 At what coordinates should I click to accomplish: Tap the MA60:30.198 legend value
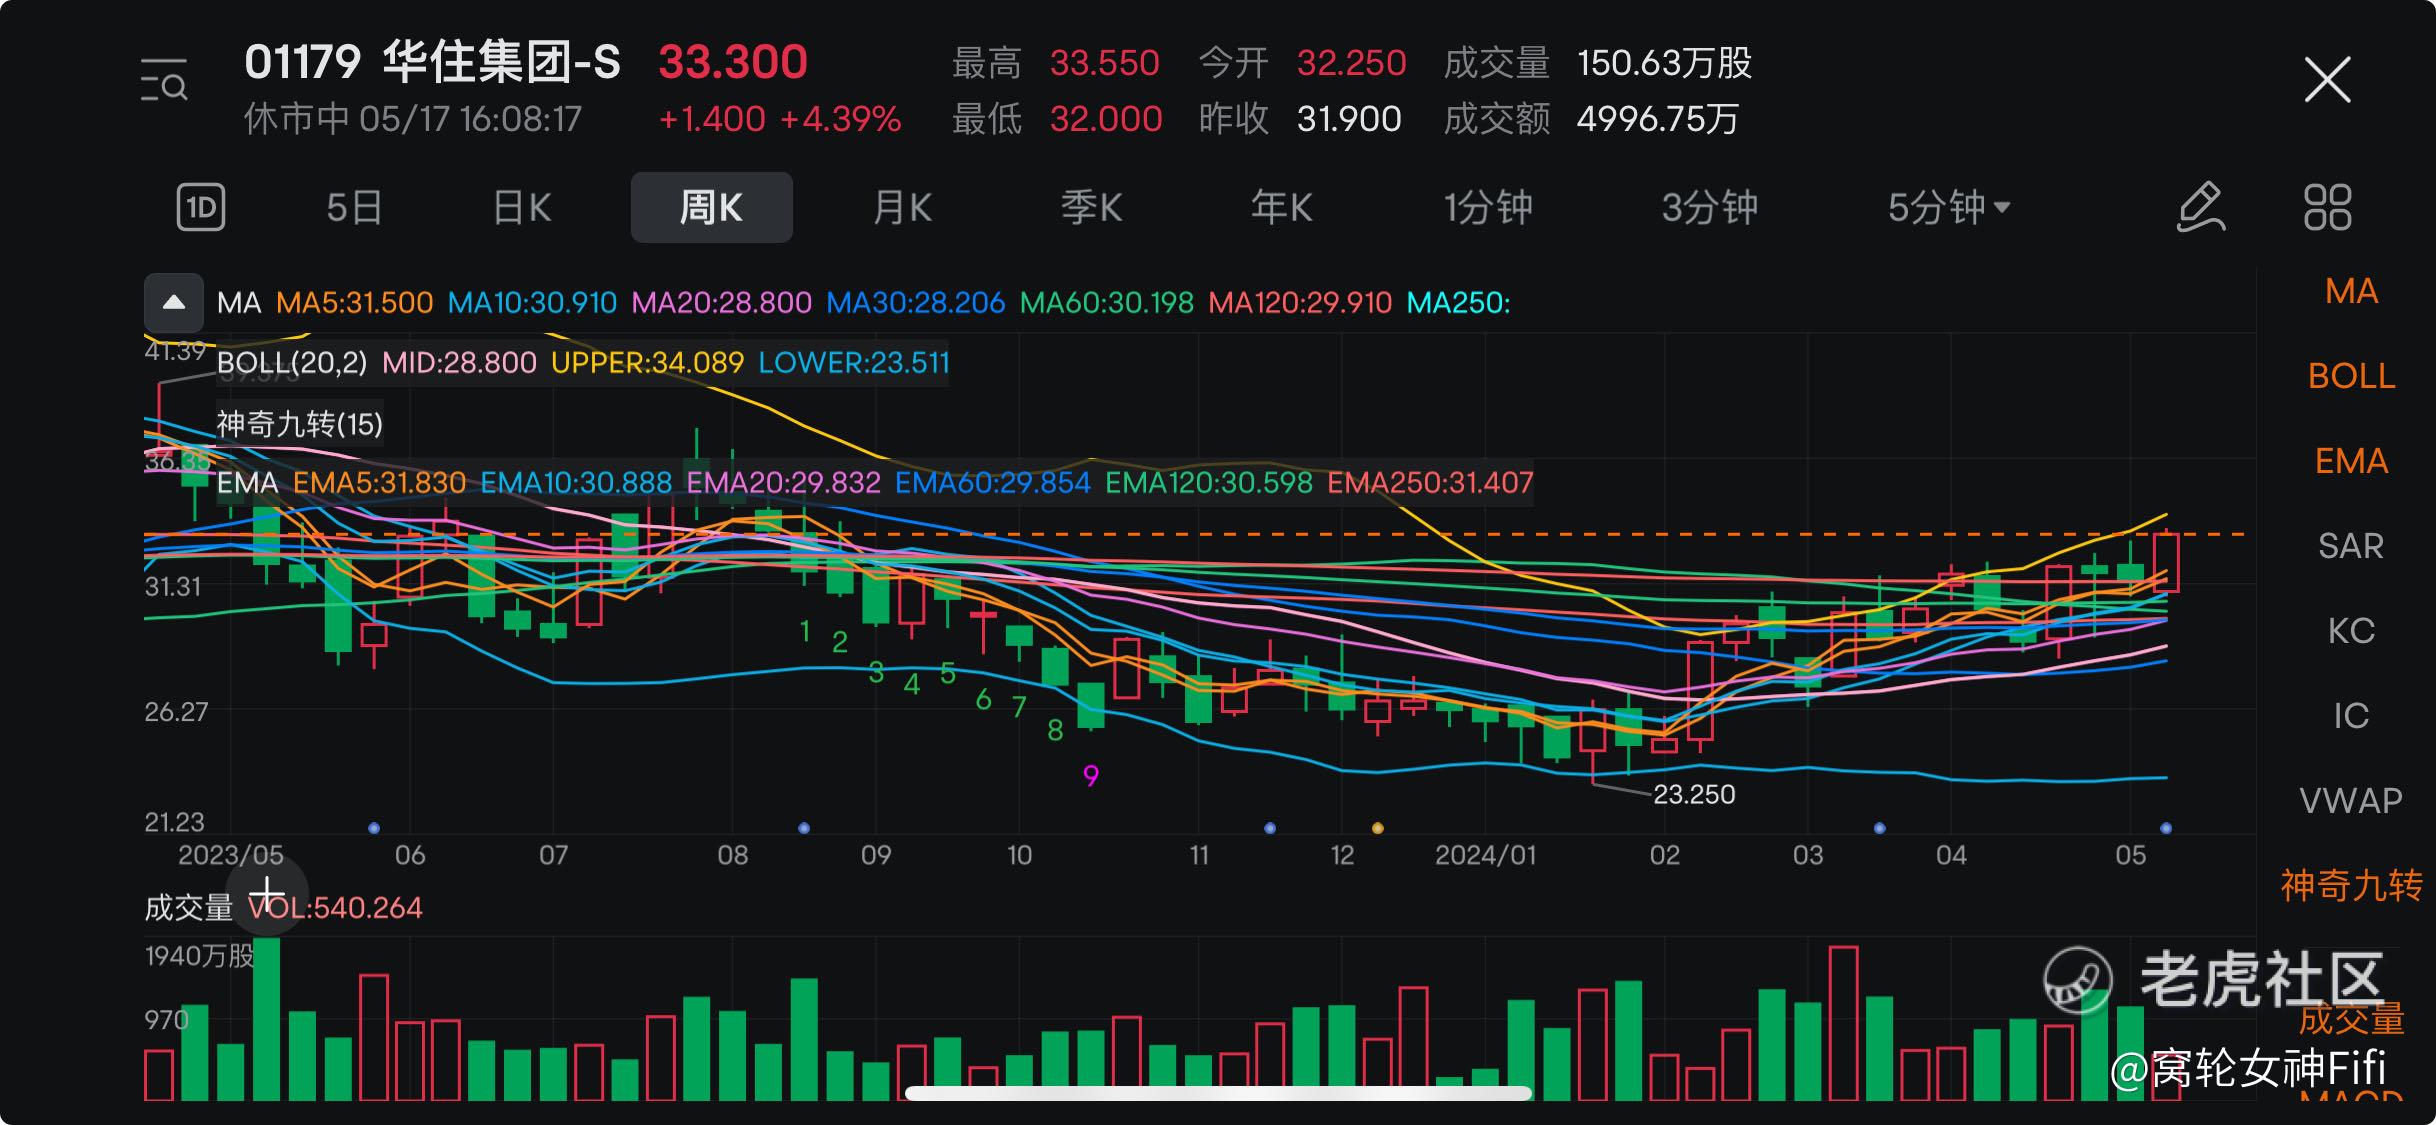tap(1107, 302)
